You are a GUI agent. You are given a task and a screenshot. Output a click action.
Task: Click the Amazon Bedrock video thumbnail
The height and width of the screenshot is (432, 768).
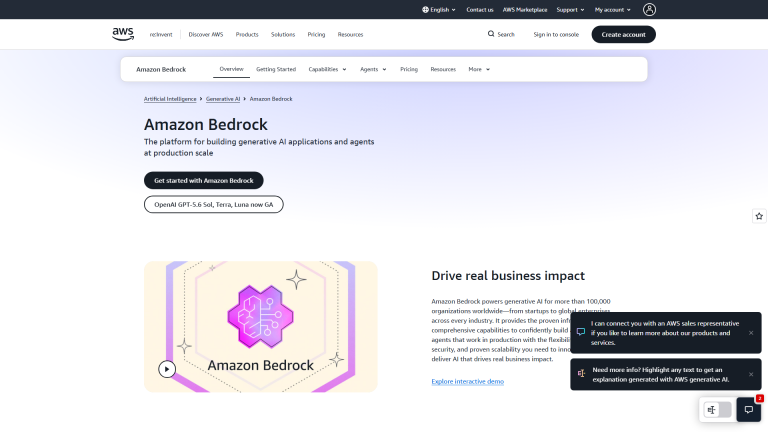tap(261, 326)
